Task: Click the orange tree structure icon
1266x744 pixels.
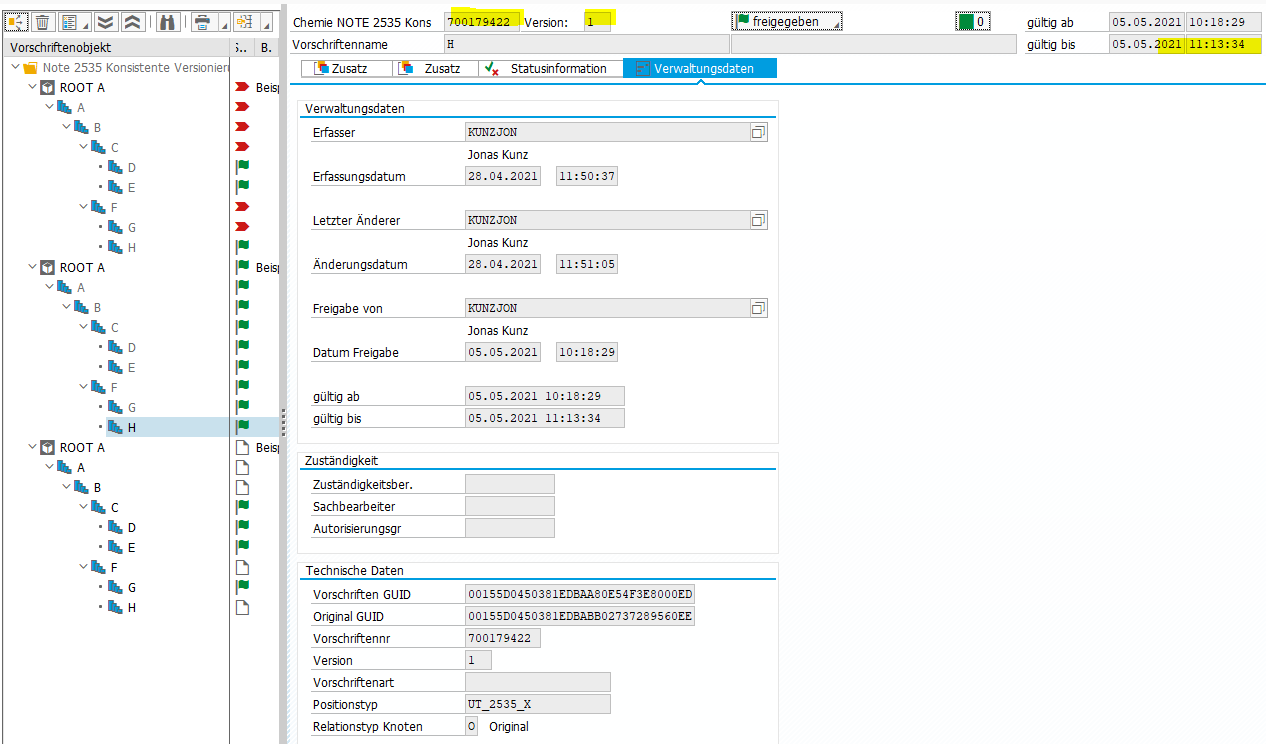Action: pos(244,22)
